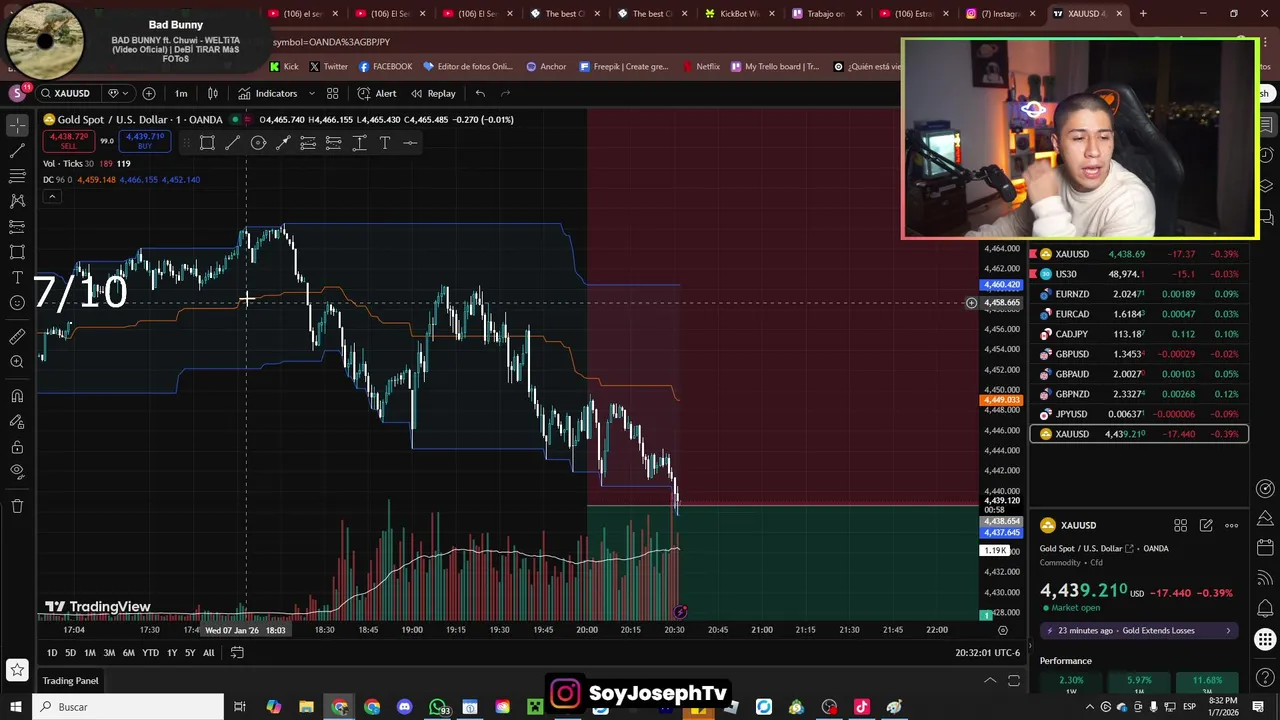Screen dimensions: 1280x720
Task: Toggle hide all drawings eye icon
Action: (x=17, y=472)
